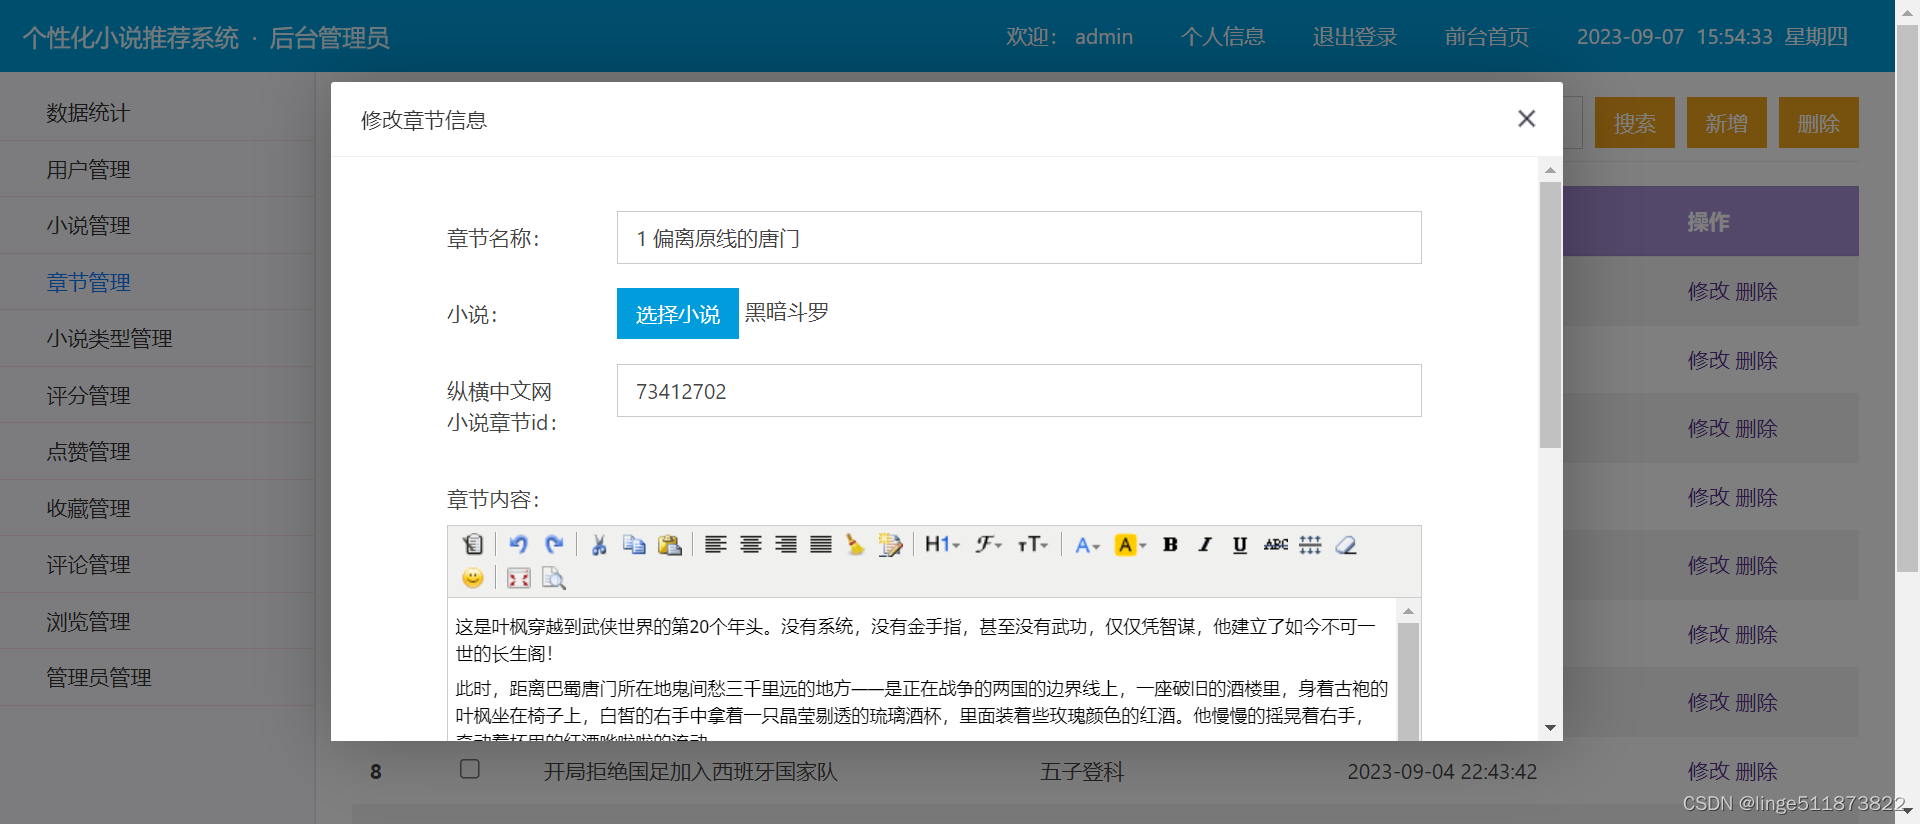Justify chapter content text fully
The image size is (1920, 824).
coord(821,544)
